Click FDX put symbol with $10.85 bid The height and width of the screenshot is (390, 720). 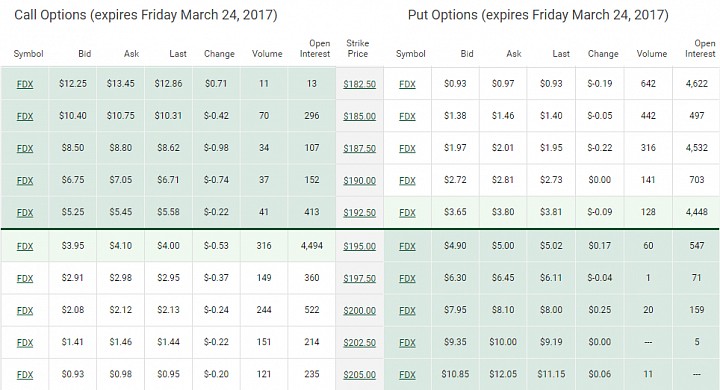[x=407, y=375]
